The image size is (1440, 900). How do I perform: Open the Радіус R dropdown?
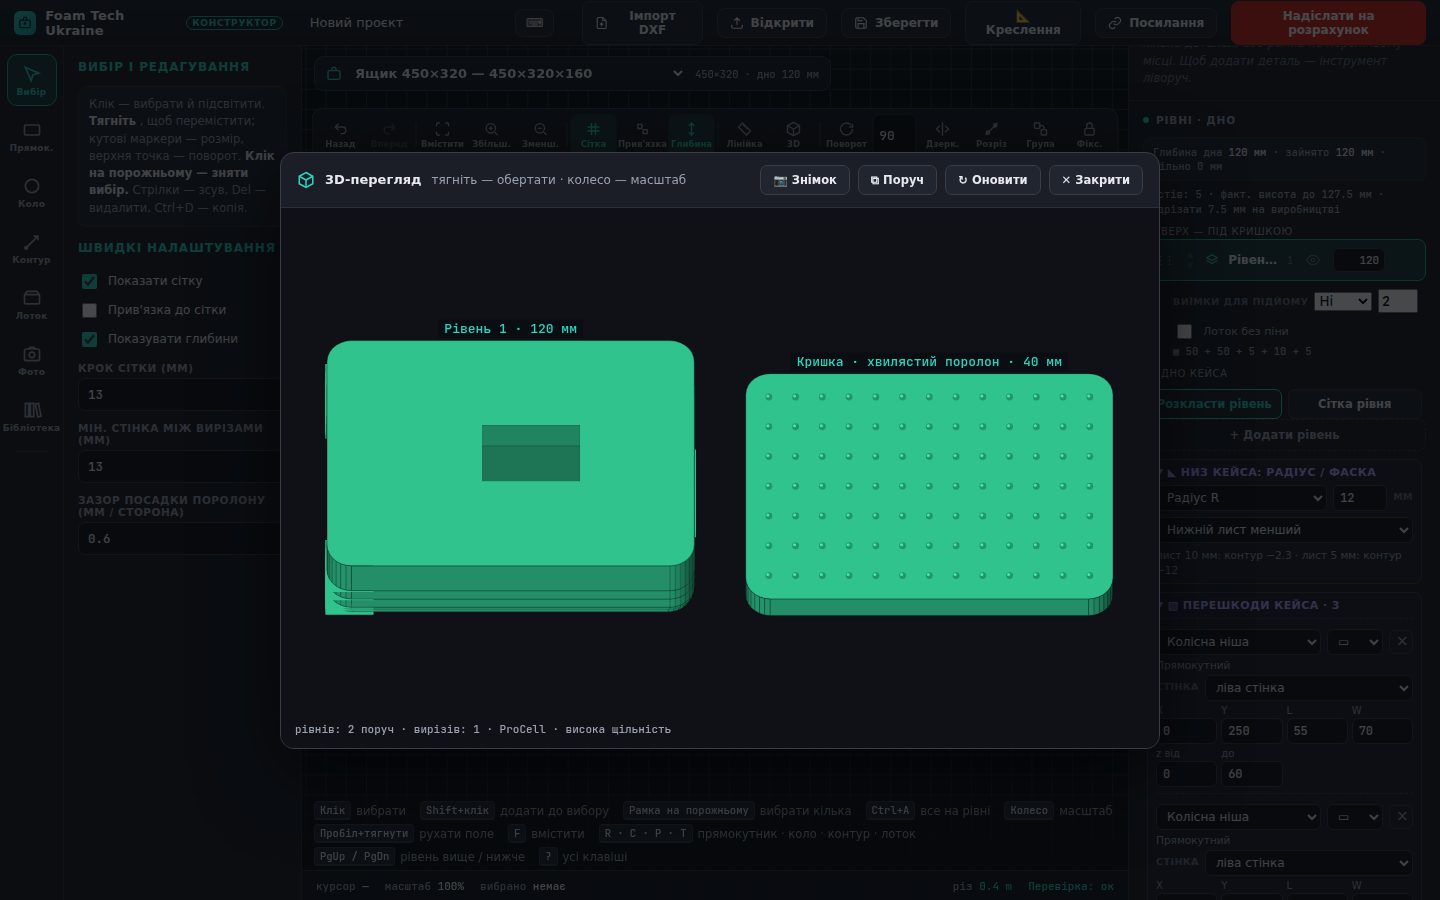(1244, 497)
